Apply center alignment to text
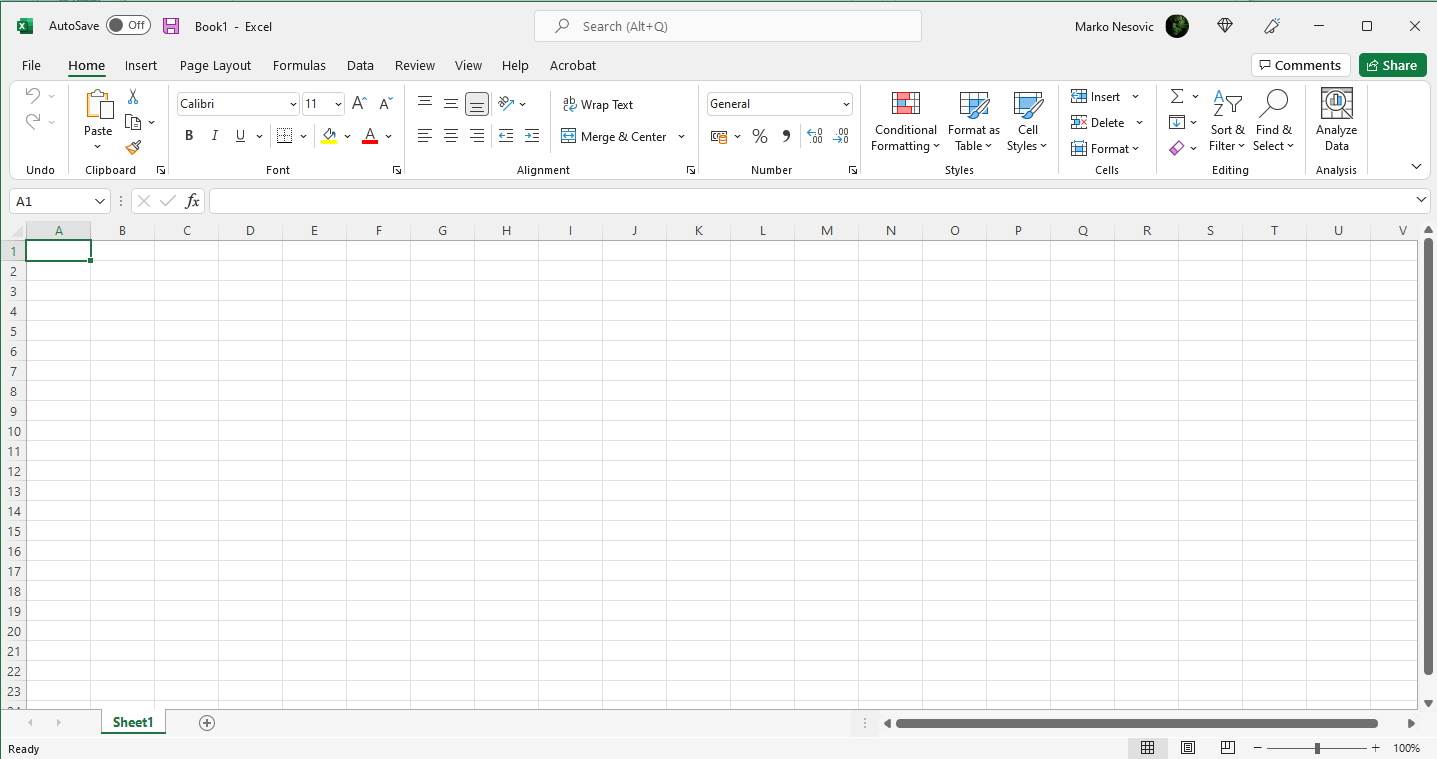 coord(450,136)
